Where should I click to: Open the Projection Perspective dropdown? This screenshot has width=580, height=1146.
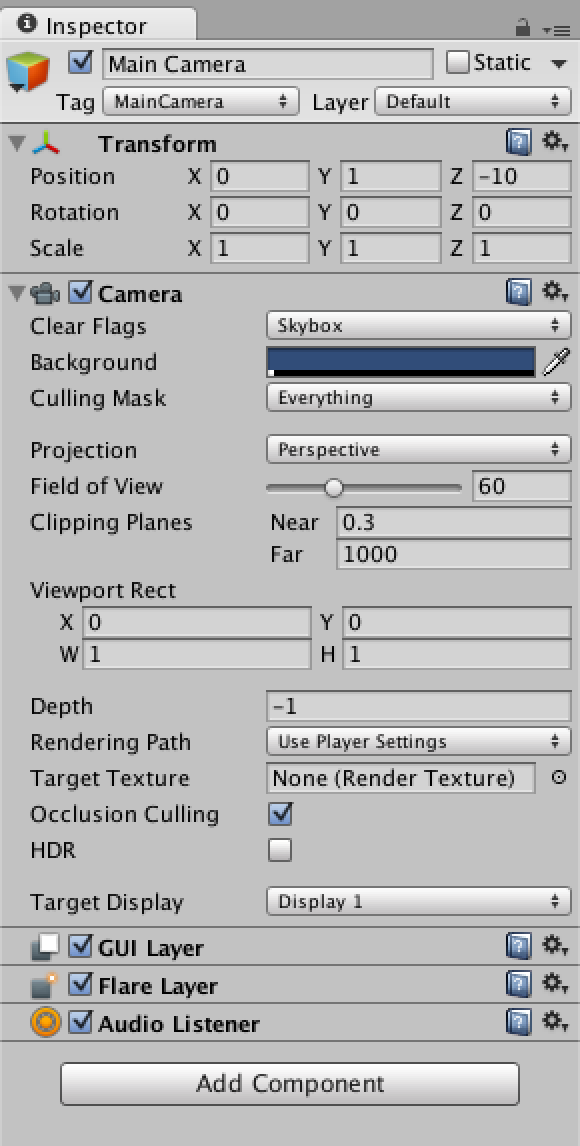click(x=419, y=449)
